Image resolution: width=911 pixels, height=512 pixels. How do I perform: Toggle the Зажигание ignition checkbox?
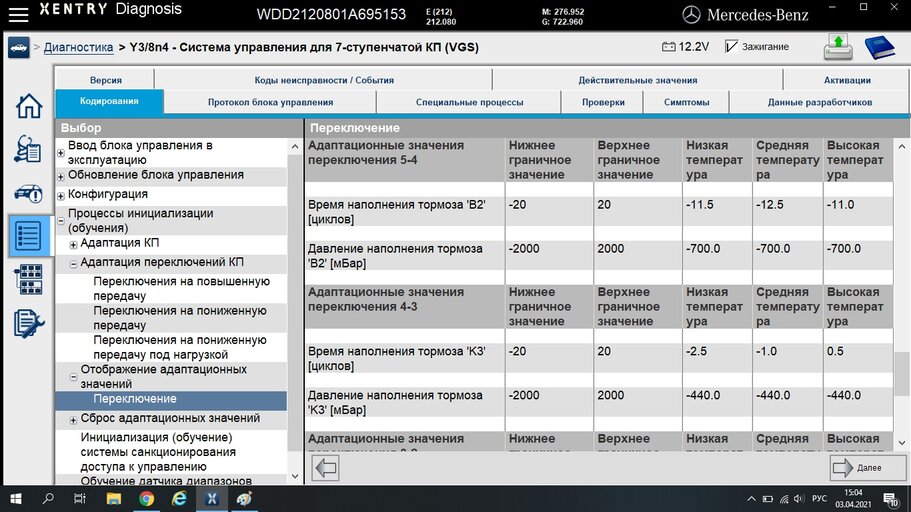pyautogui.click(x=731, y=46)
